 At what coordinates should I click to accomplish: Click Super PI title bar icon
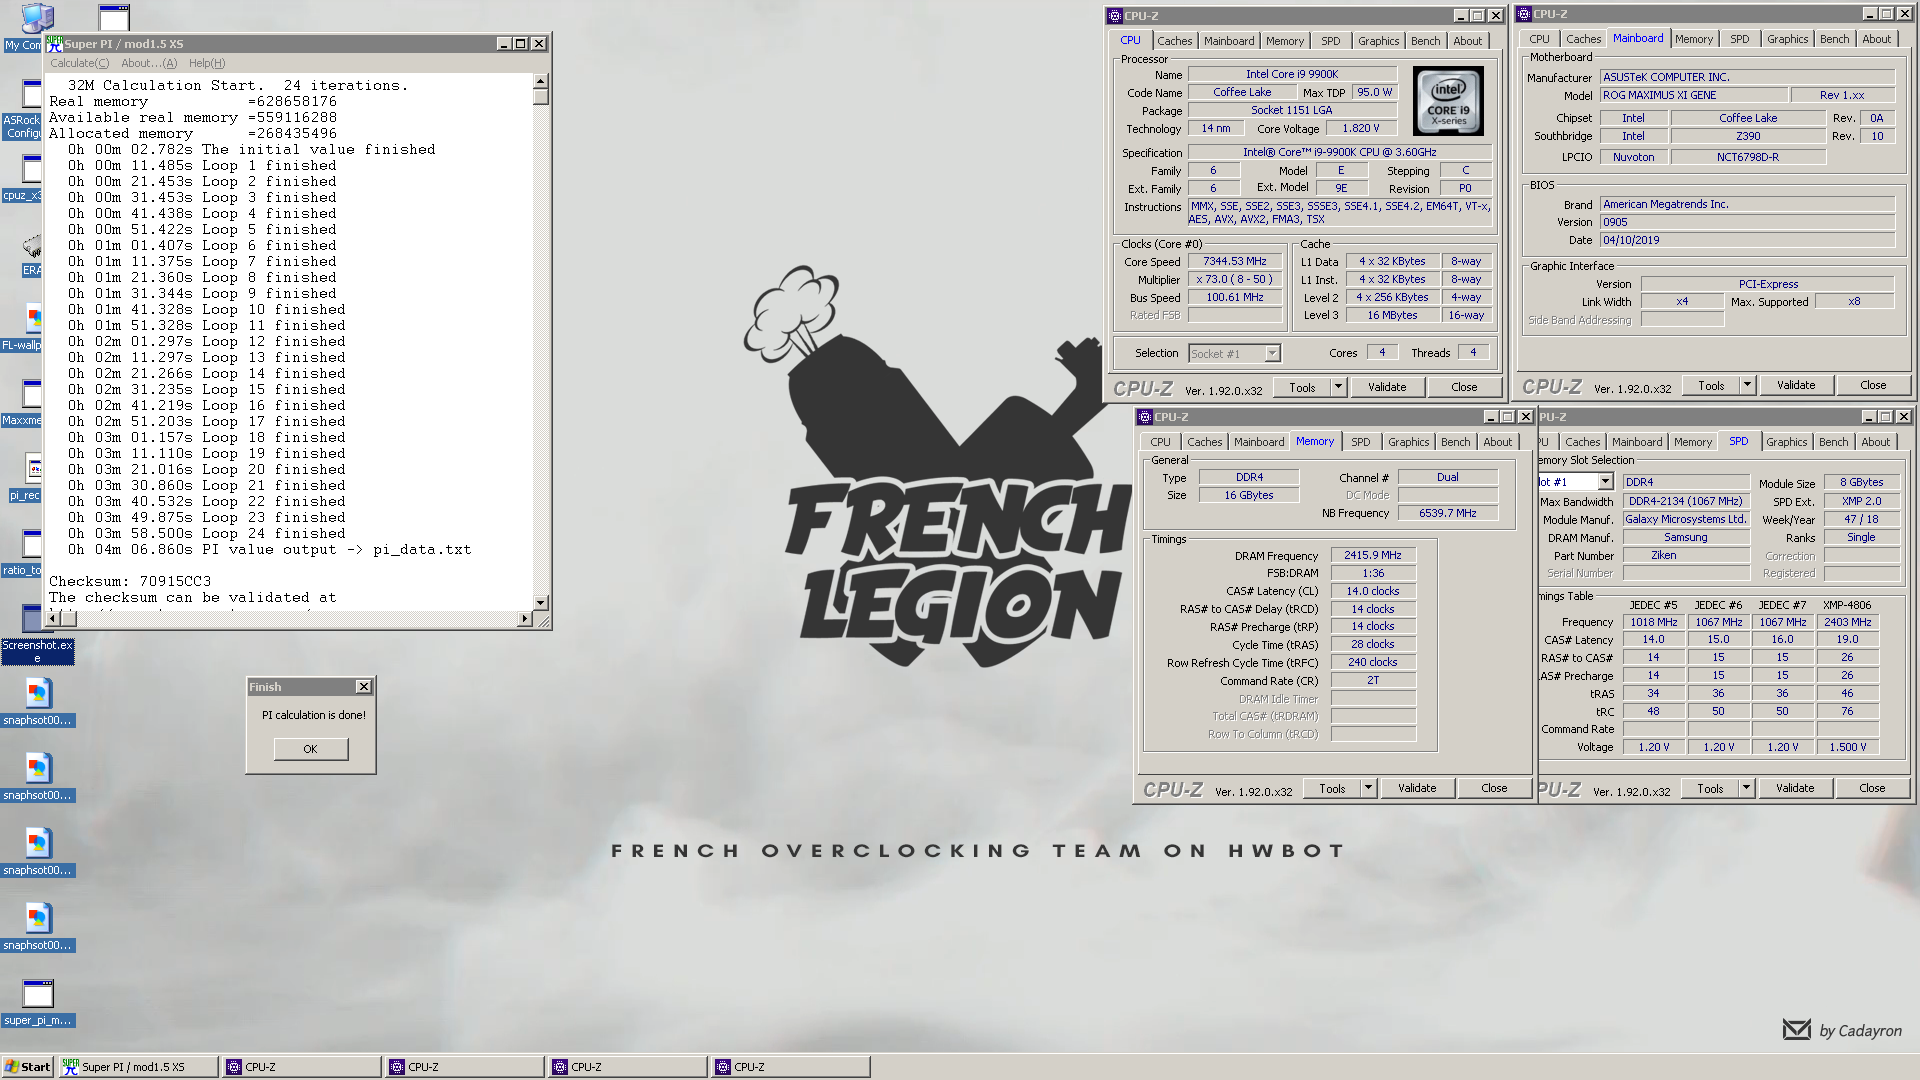point(55,43)
